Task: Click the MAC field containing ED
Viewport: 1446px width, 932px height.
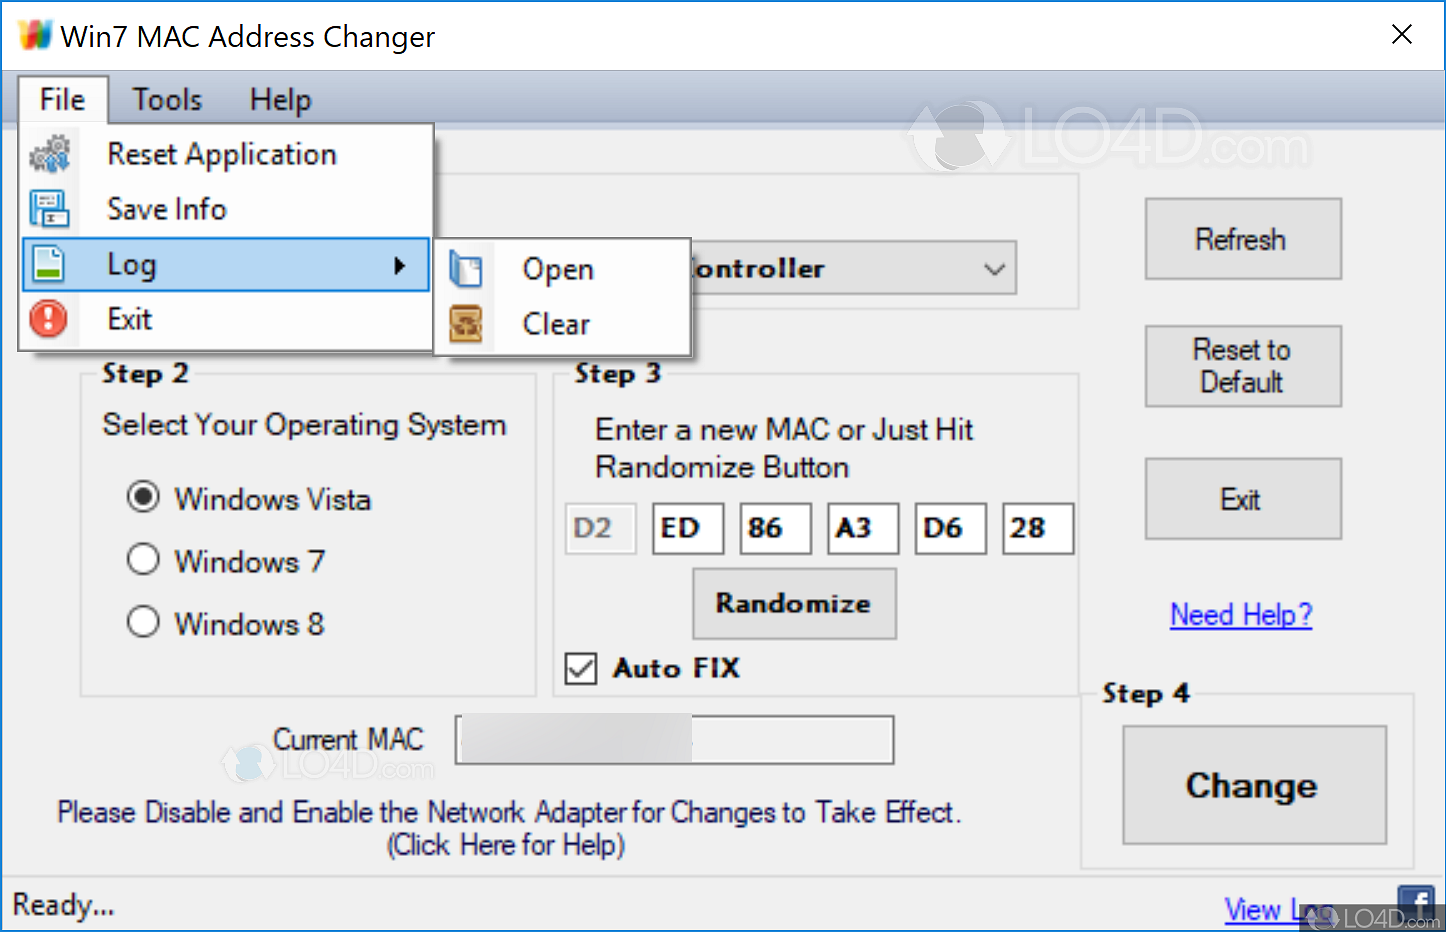Action: coord(688,528)
